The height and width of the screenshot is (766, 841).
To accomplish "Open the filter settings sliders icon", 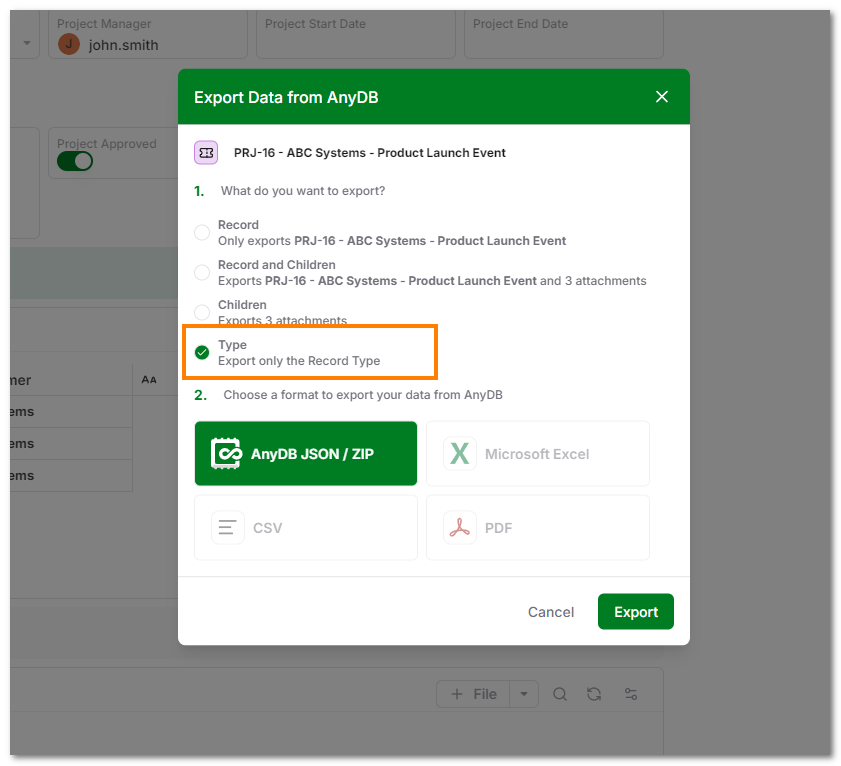I will (631, 694).
